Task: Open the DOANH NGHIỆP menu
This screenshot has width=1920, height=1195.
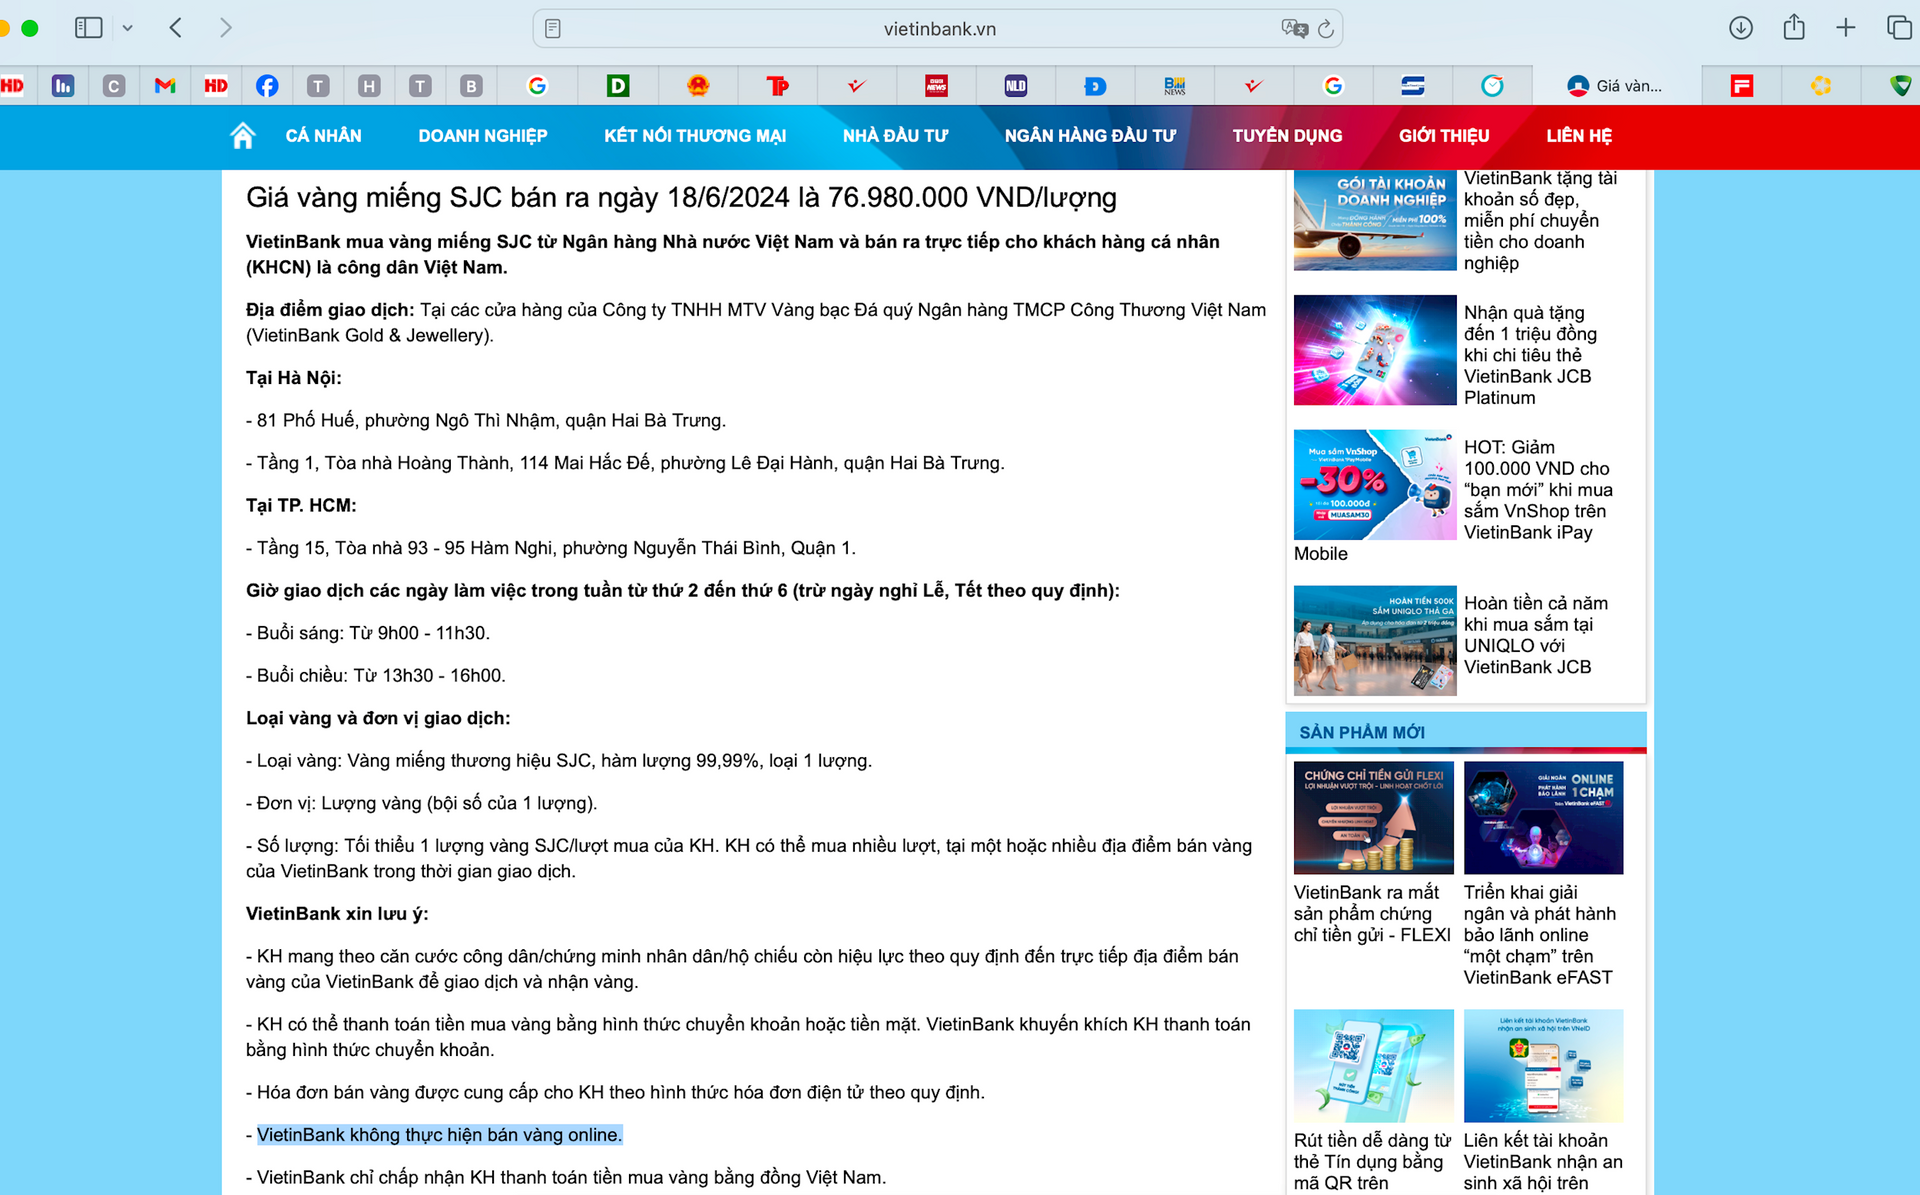Action: pos(483,136)
